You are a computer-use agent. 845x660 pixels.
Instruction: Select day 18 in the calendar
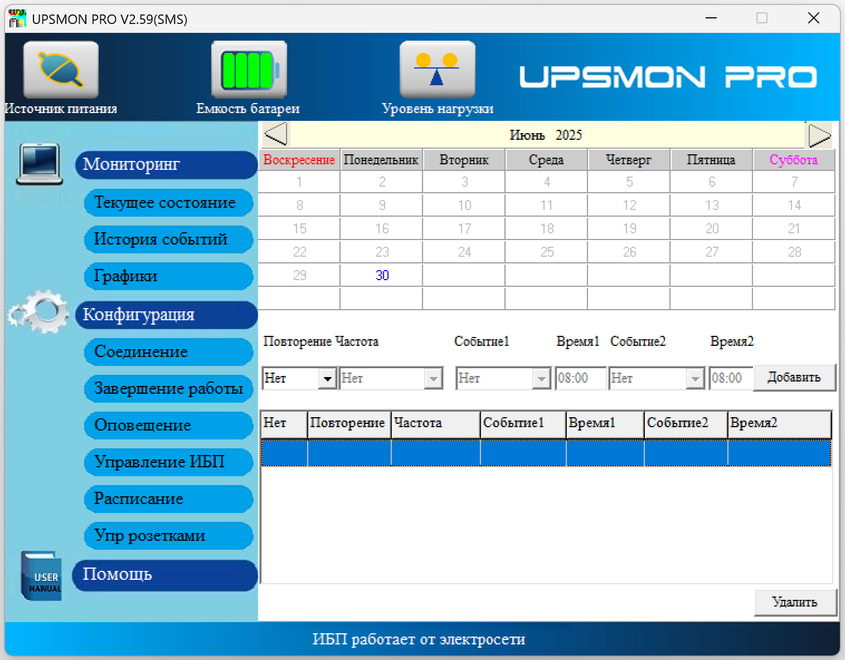[547, 228]
